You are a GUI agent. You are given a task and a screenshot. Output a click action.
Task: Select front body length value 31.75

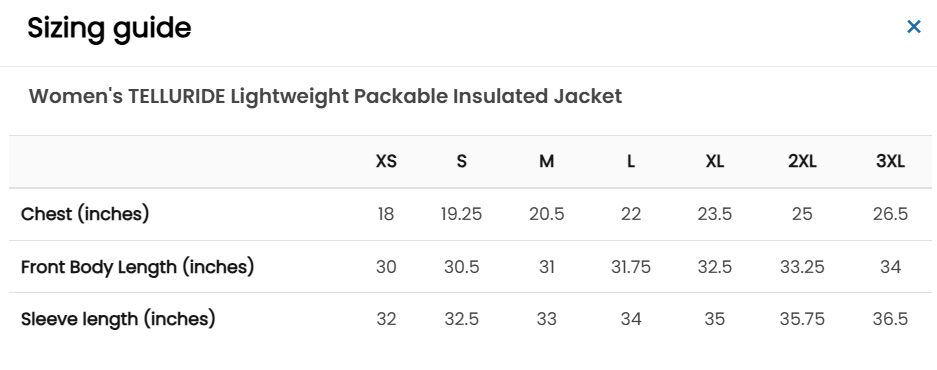coord(630,267)
